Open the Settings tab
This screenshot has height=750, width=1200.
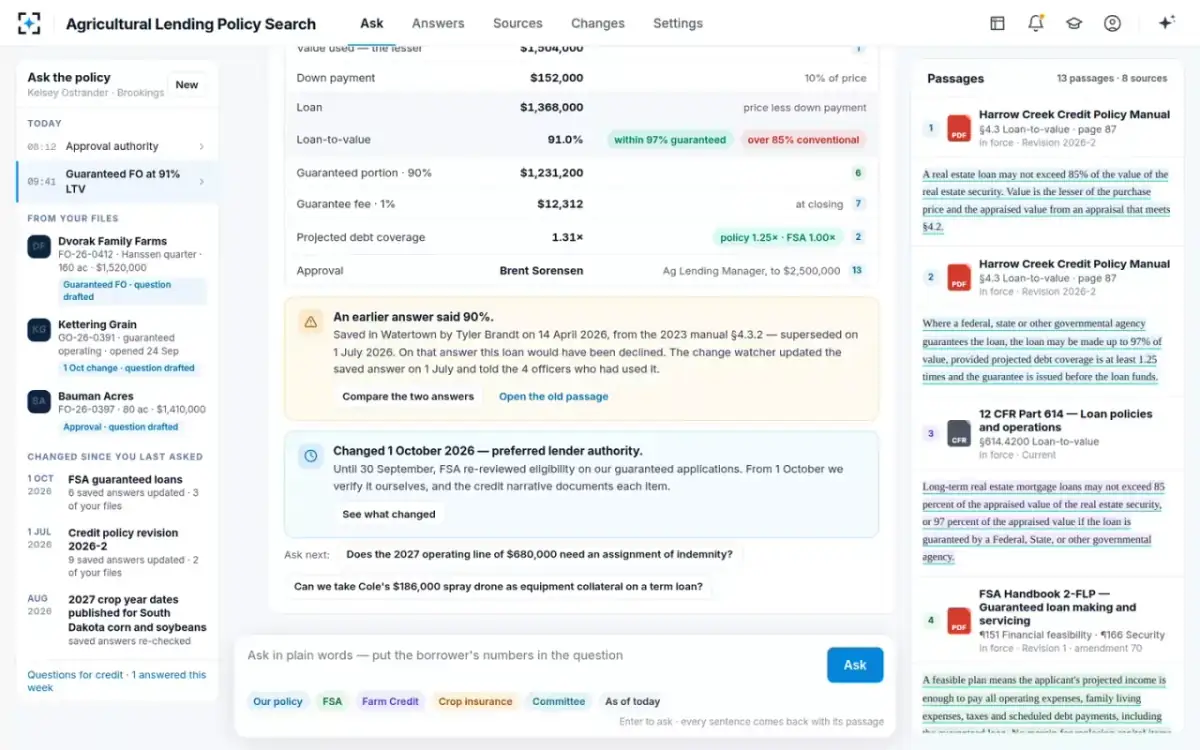678,23
